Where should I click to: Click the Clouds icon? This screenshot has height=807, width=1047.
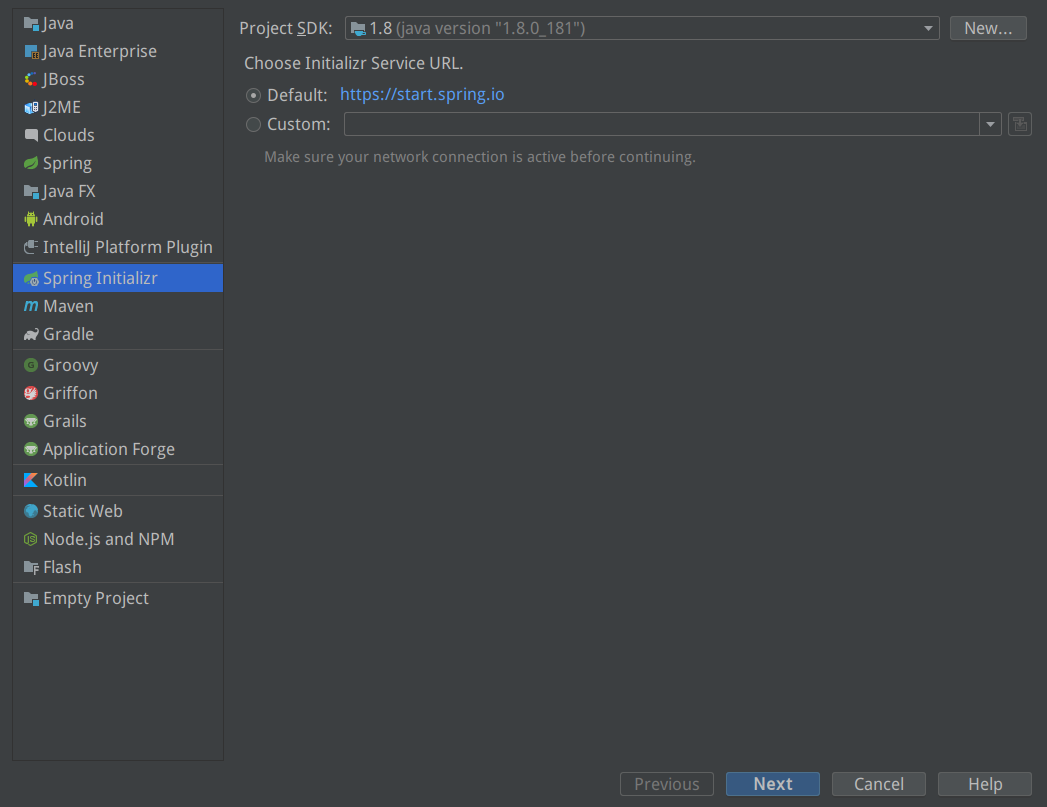(31, 136)
